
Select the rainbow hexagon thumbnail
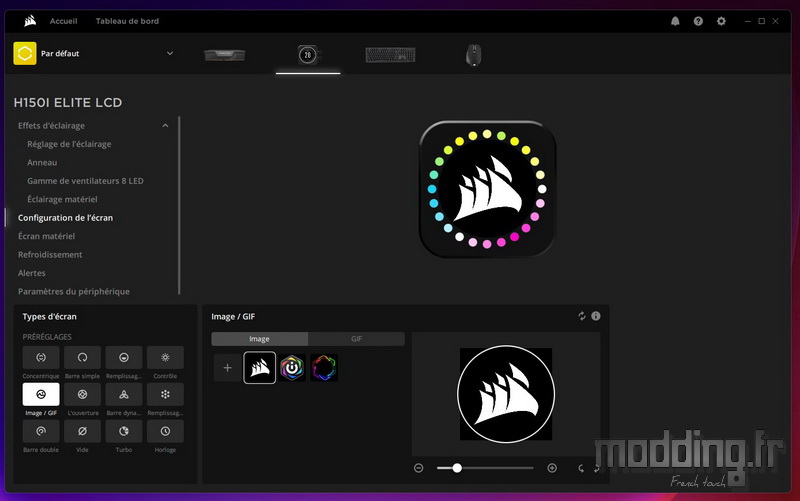[x=324, y=367]
